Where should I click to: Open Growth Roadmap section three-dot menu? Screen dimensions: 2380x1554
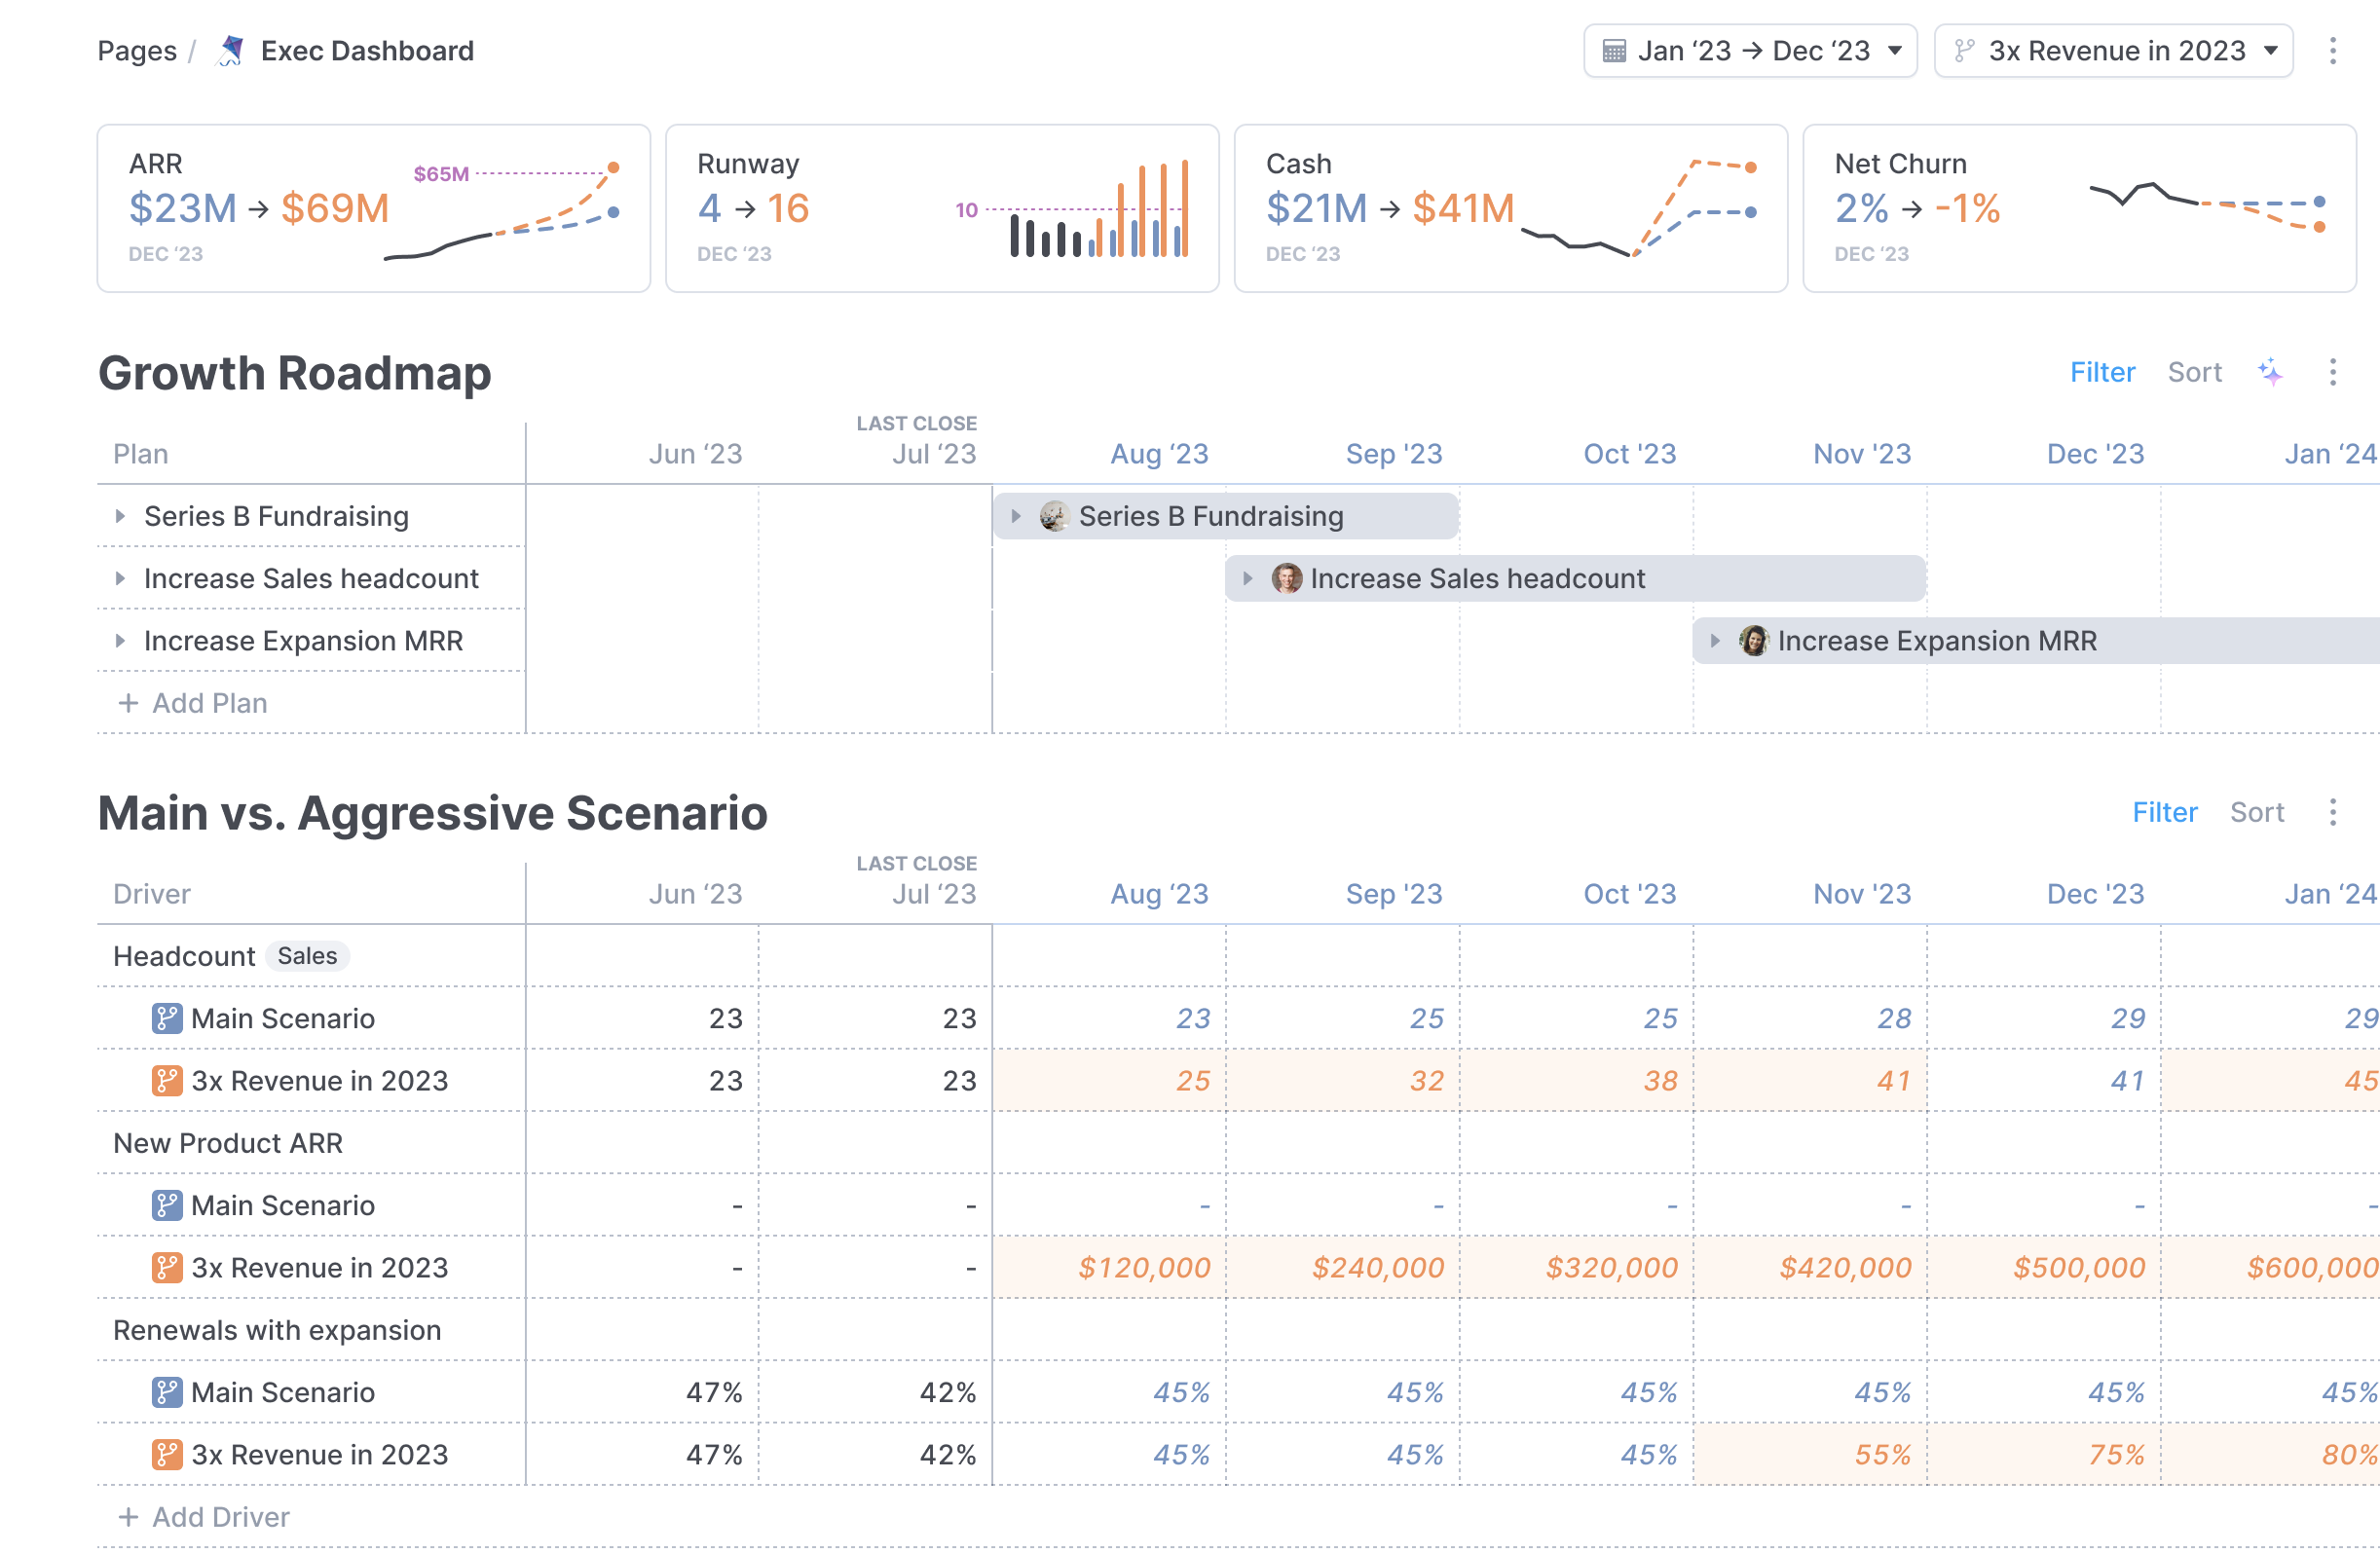(x=2332, y=372)
